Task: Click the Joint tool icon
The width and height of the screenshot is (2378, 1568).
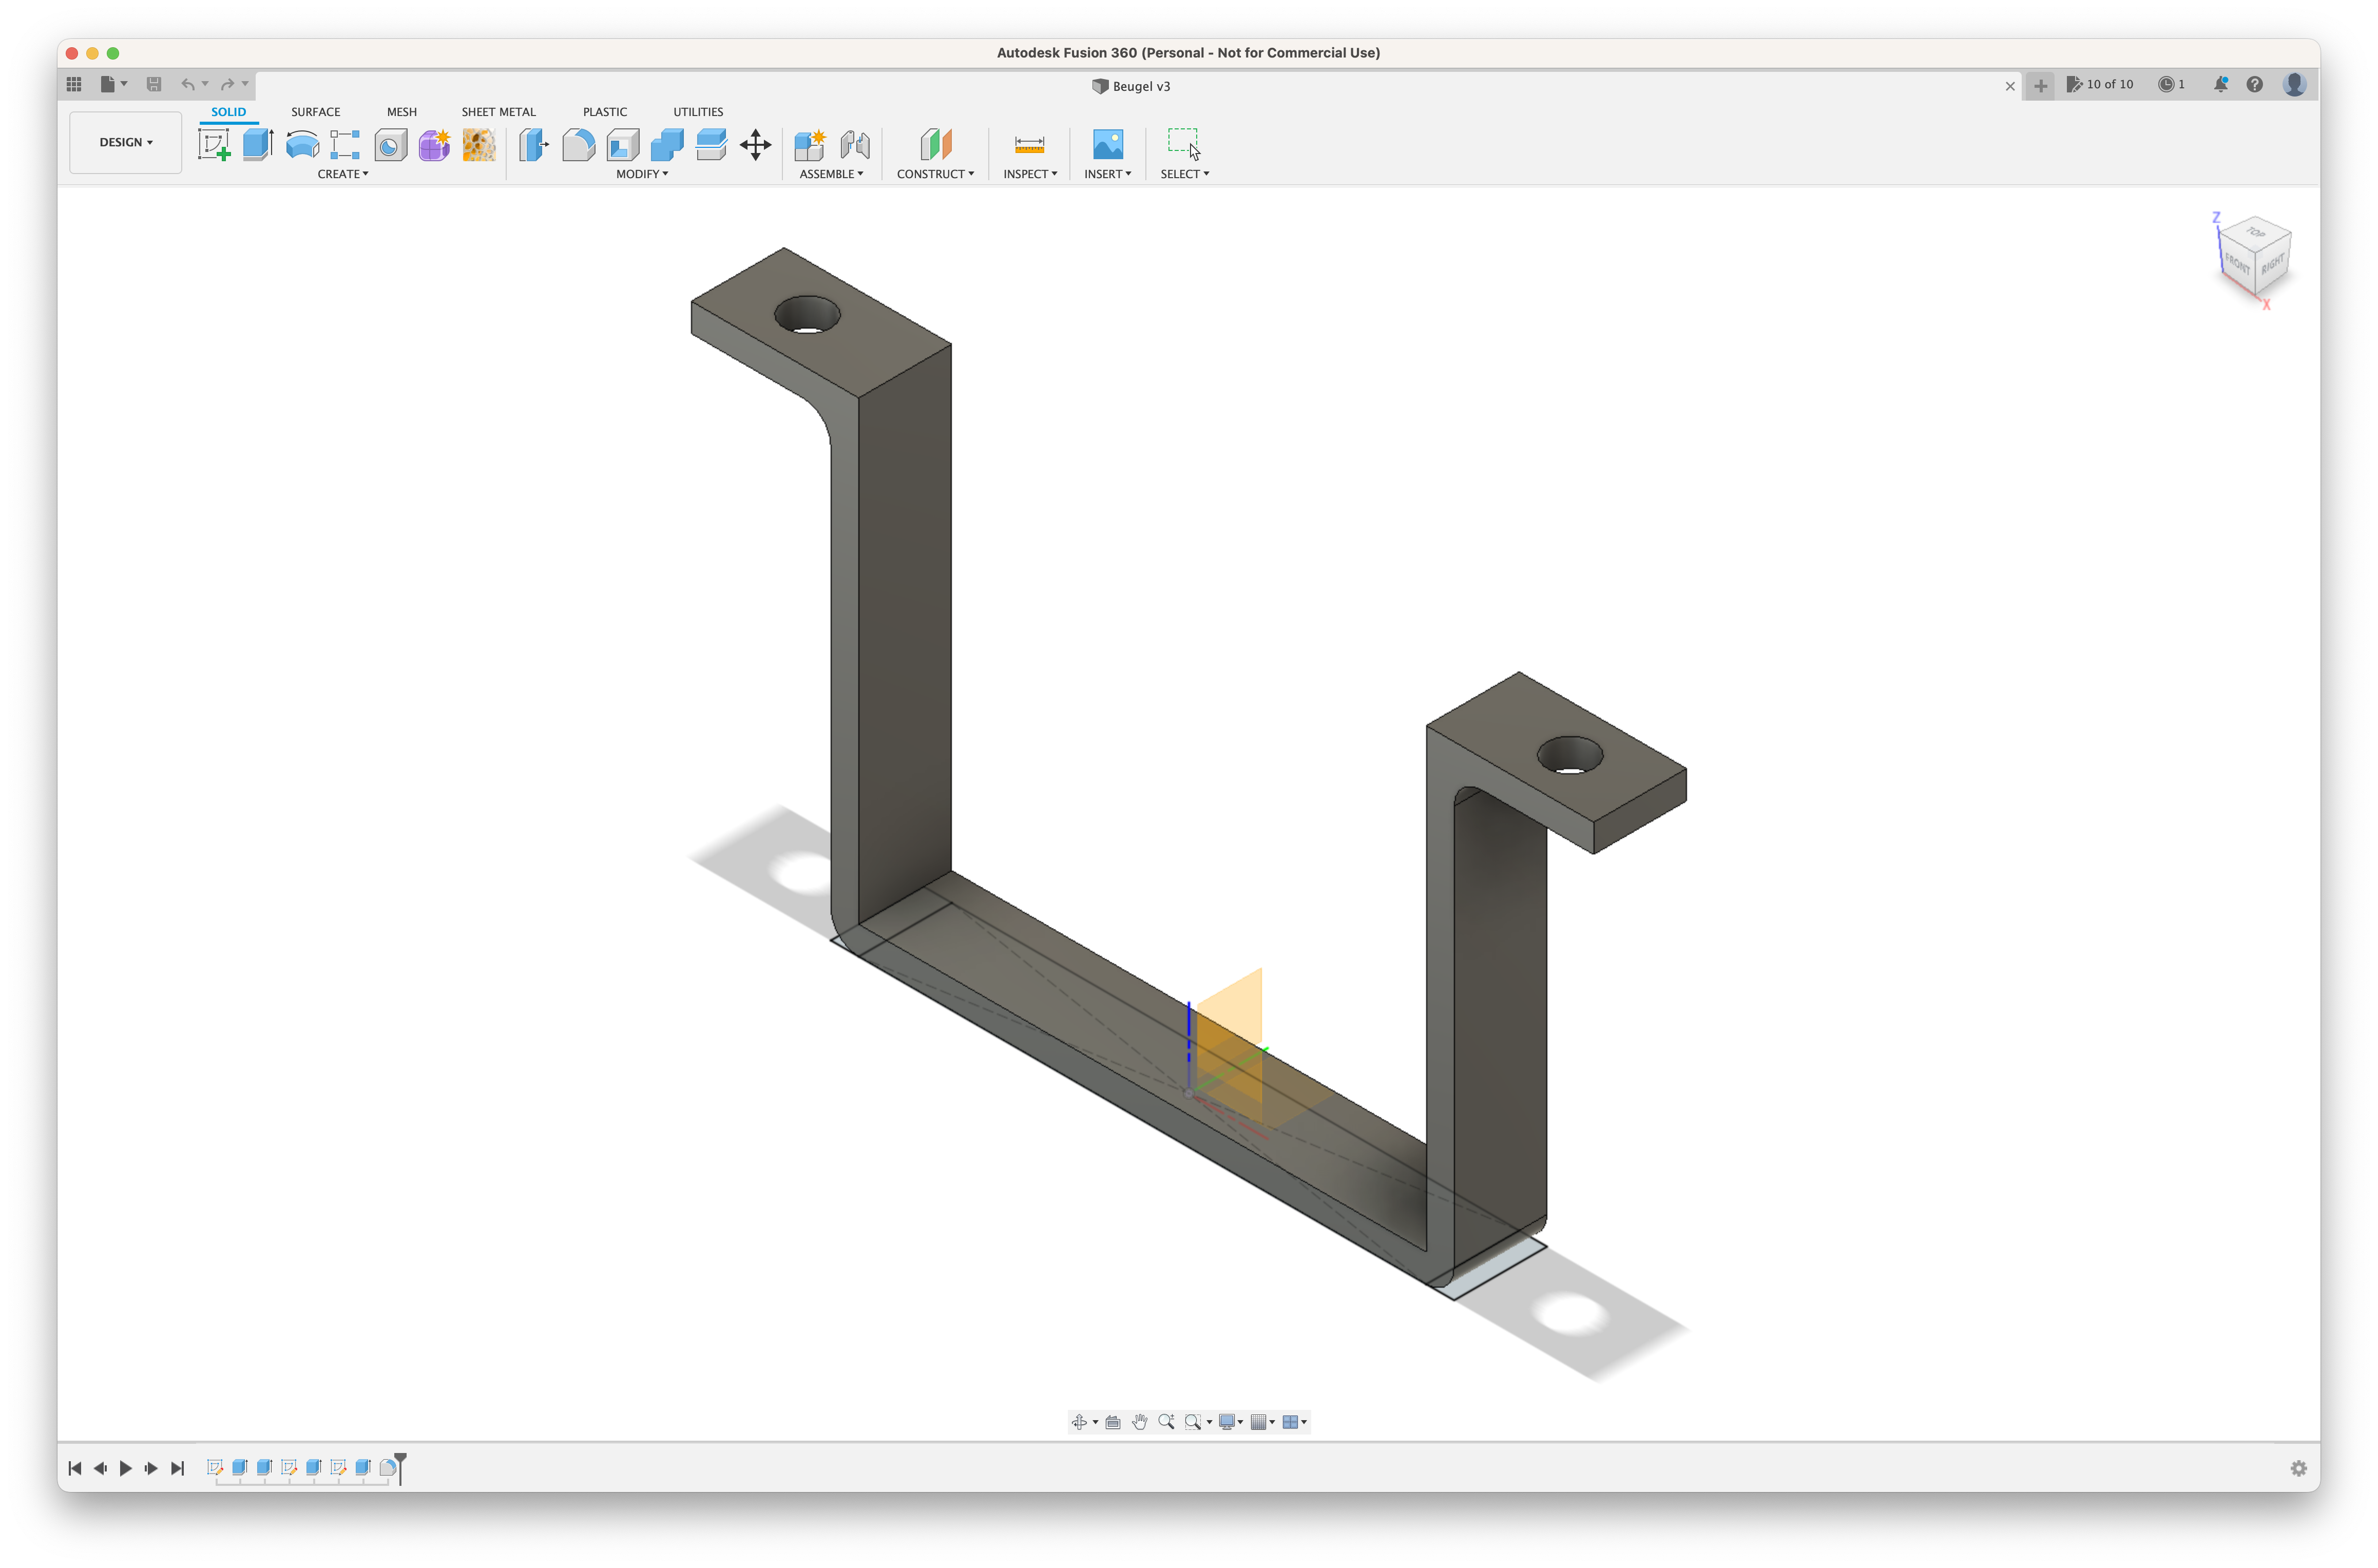Action: tap(854, 145)
